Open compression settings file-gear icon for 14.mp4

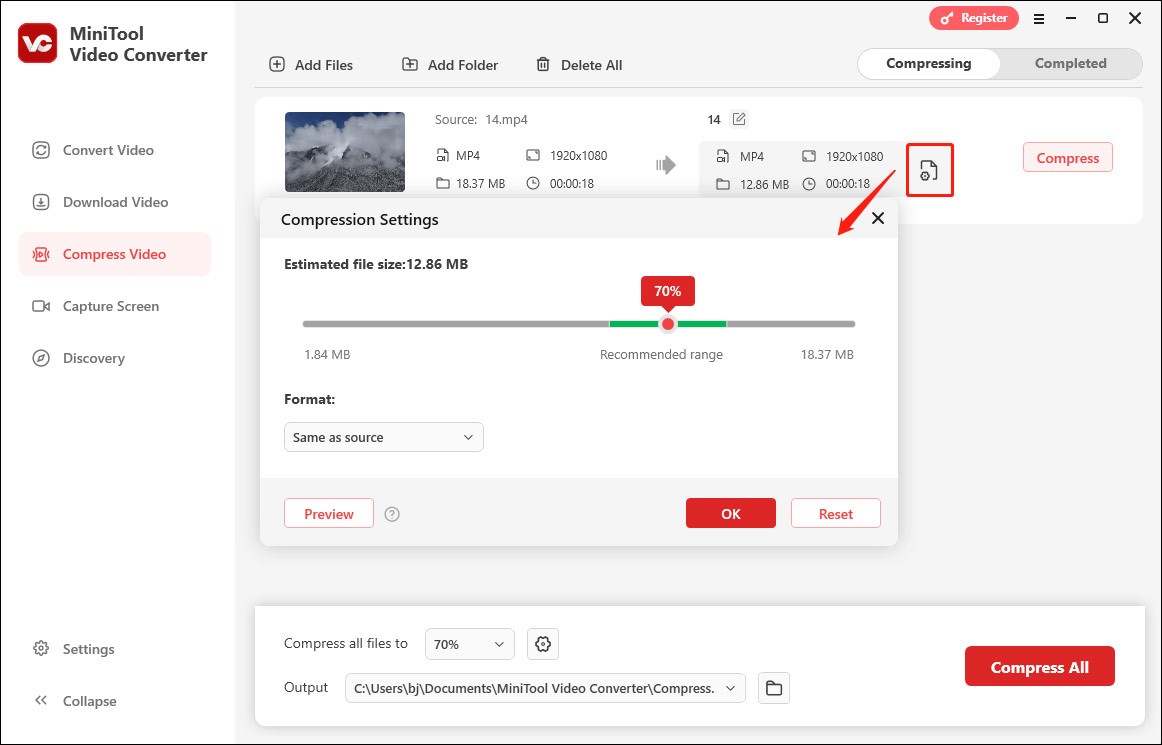click(x=929, y=170)
